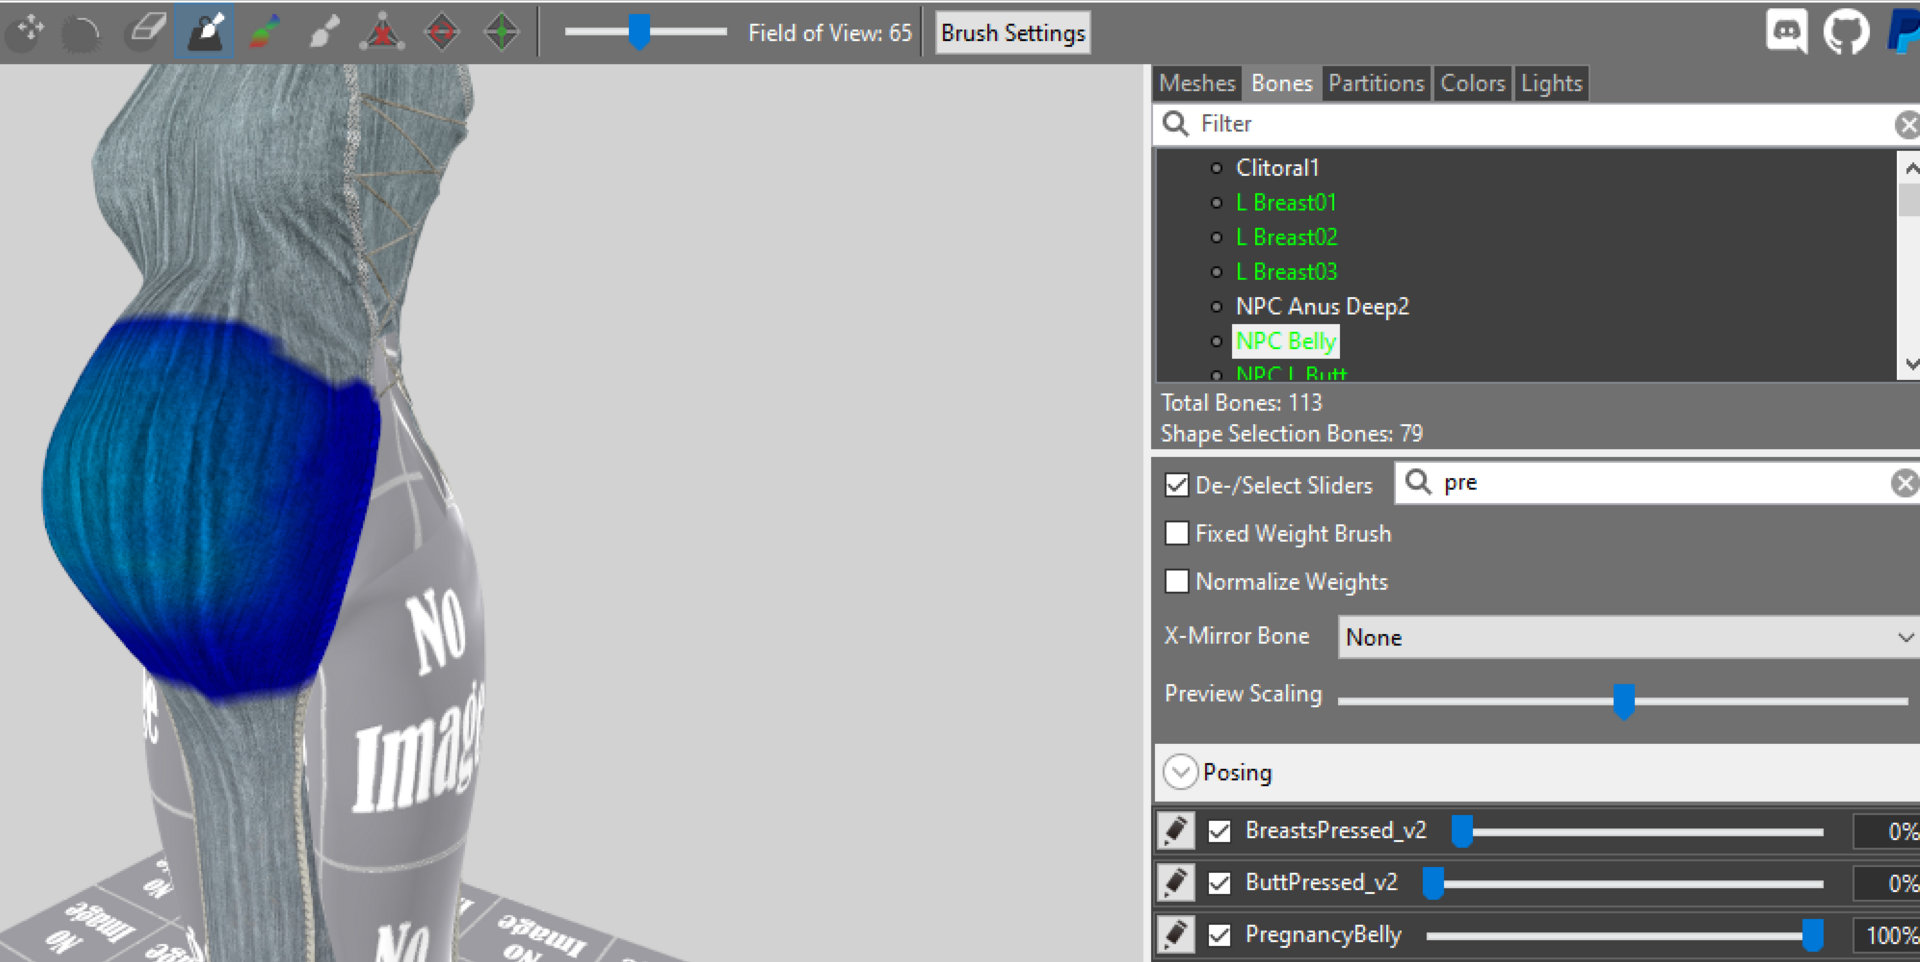Click the bone Filter magnifier icon
The width and height of the screenshot is (1920, 962).
(x=1176, y=123)
